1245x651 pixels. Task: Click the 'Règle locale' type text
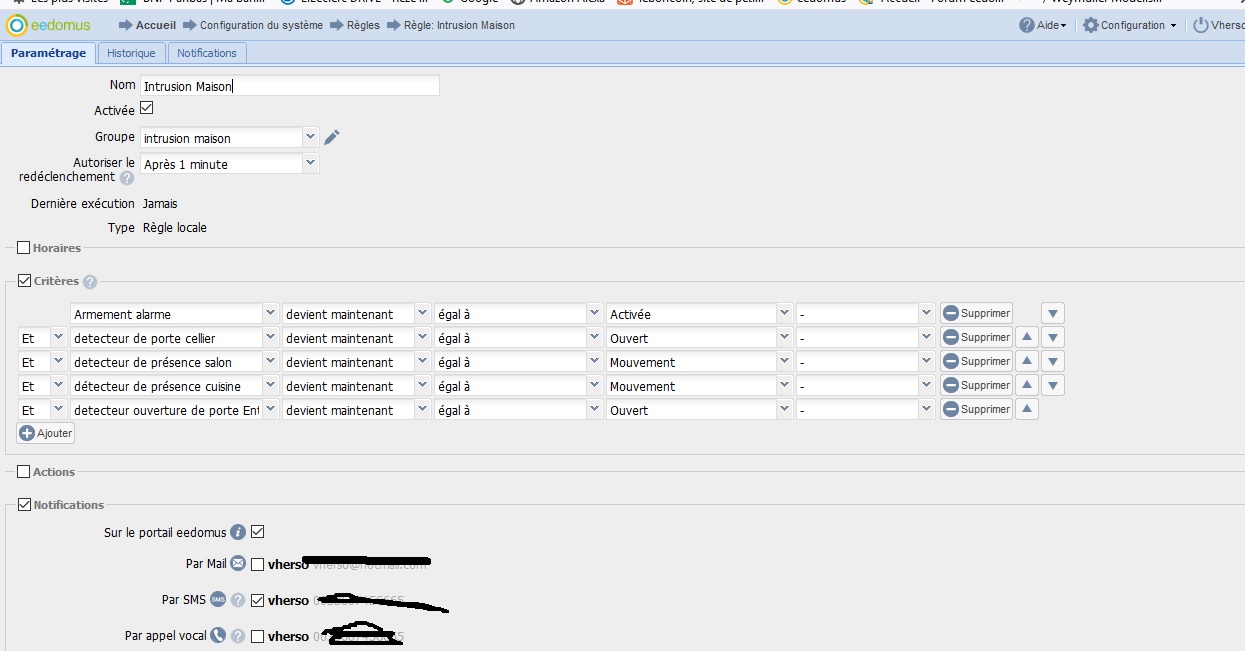coord(175,227)
